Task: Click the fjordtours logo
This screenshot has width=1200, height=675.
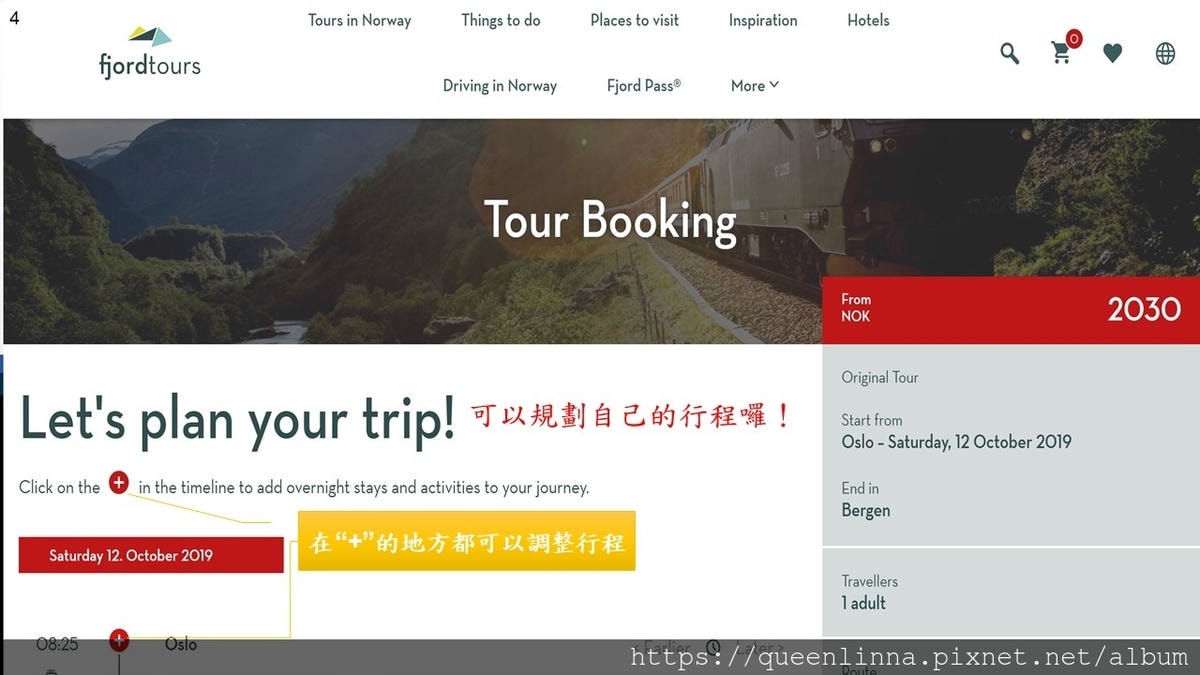Action: pyautogui.click(x=150, y=52)
